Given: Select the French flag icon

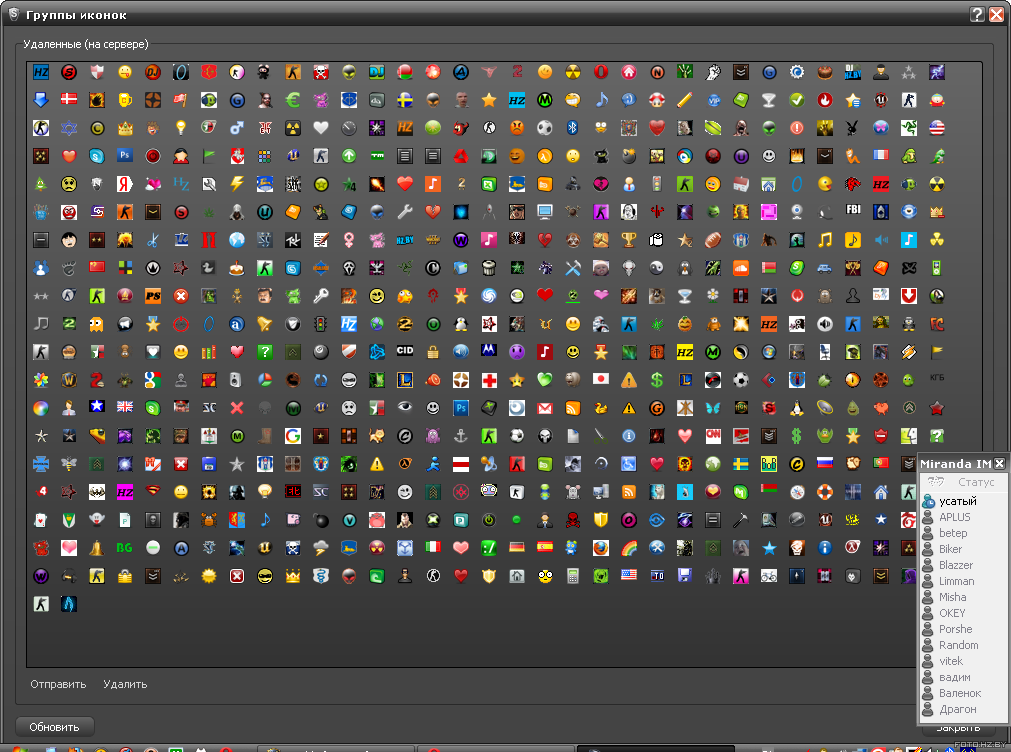Looking at the screenshot, I should point(881,156).
